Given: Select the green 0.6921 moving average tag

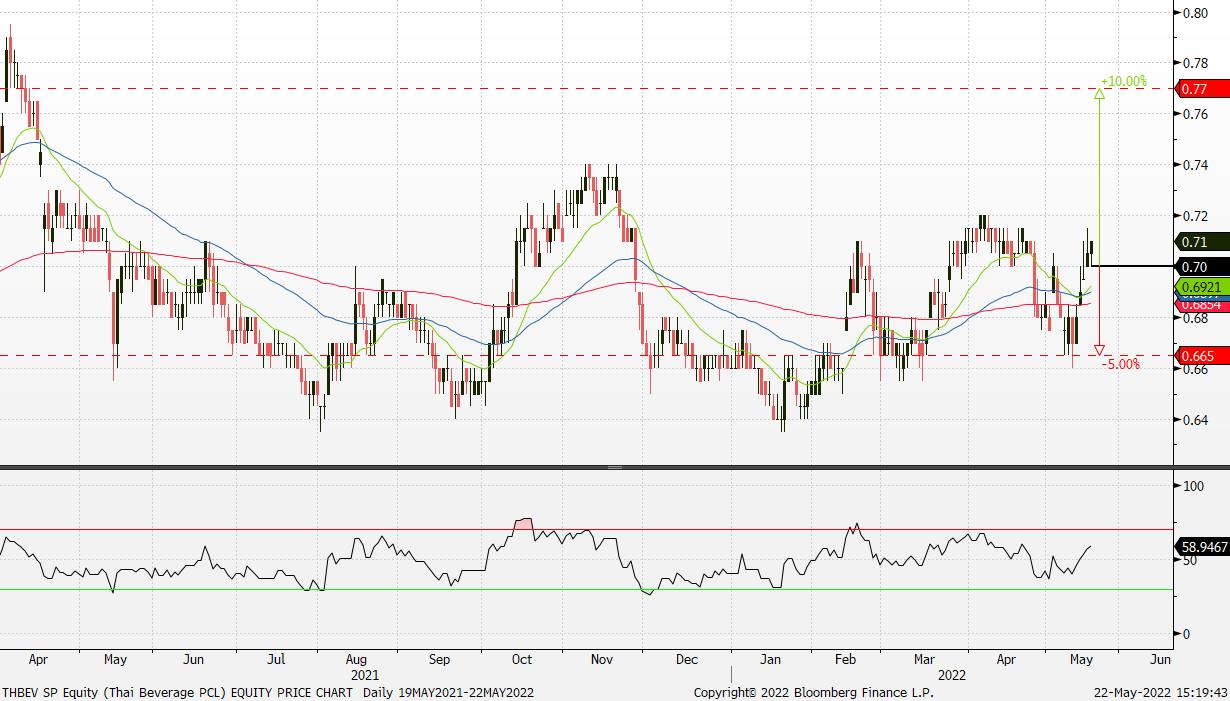Looking at the screenshot, I should point(1200,286).
